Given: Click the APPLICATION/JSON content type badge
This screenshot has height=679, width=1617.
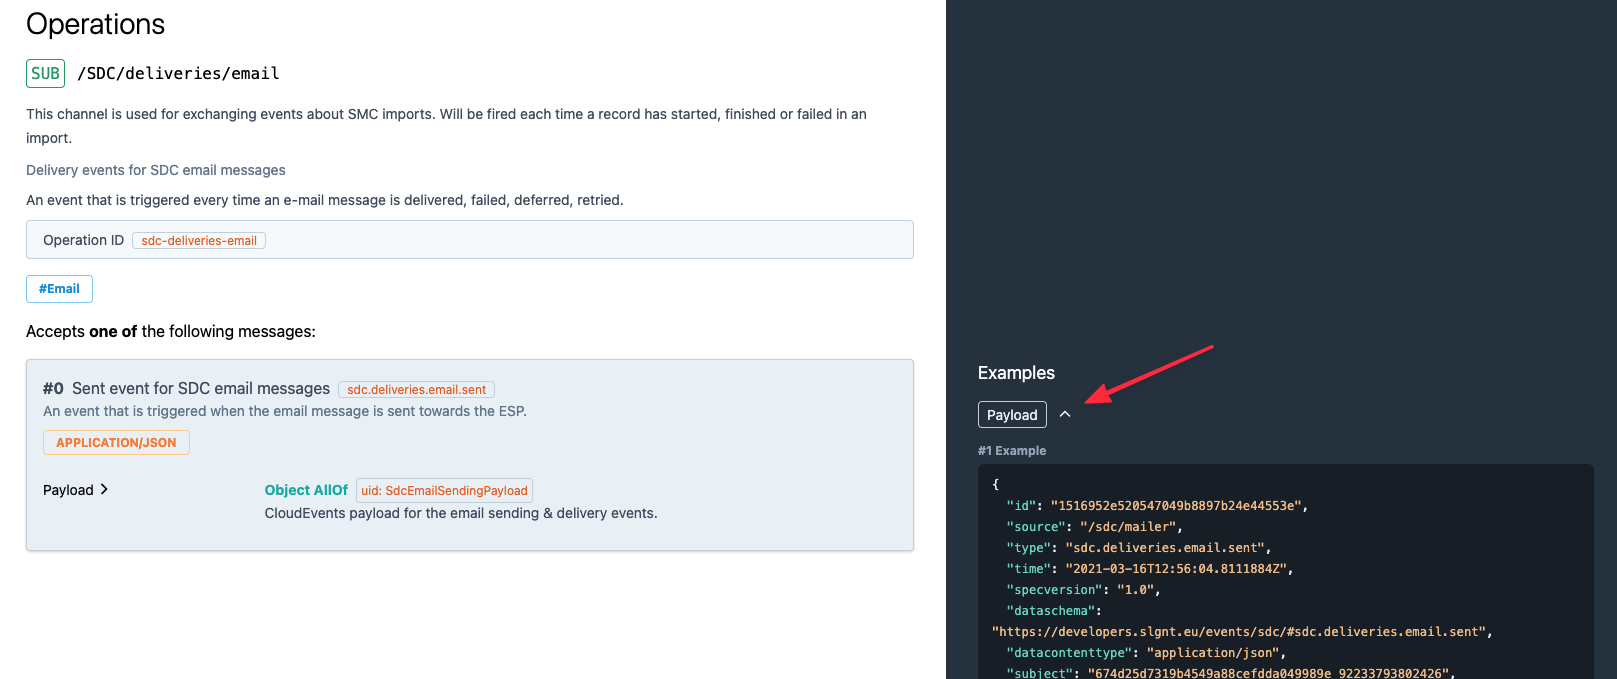Looking at the screenshot, I should [x=116, y=442].
